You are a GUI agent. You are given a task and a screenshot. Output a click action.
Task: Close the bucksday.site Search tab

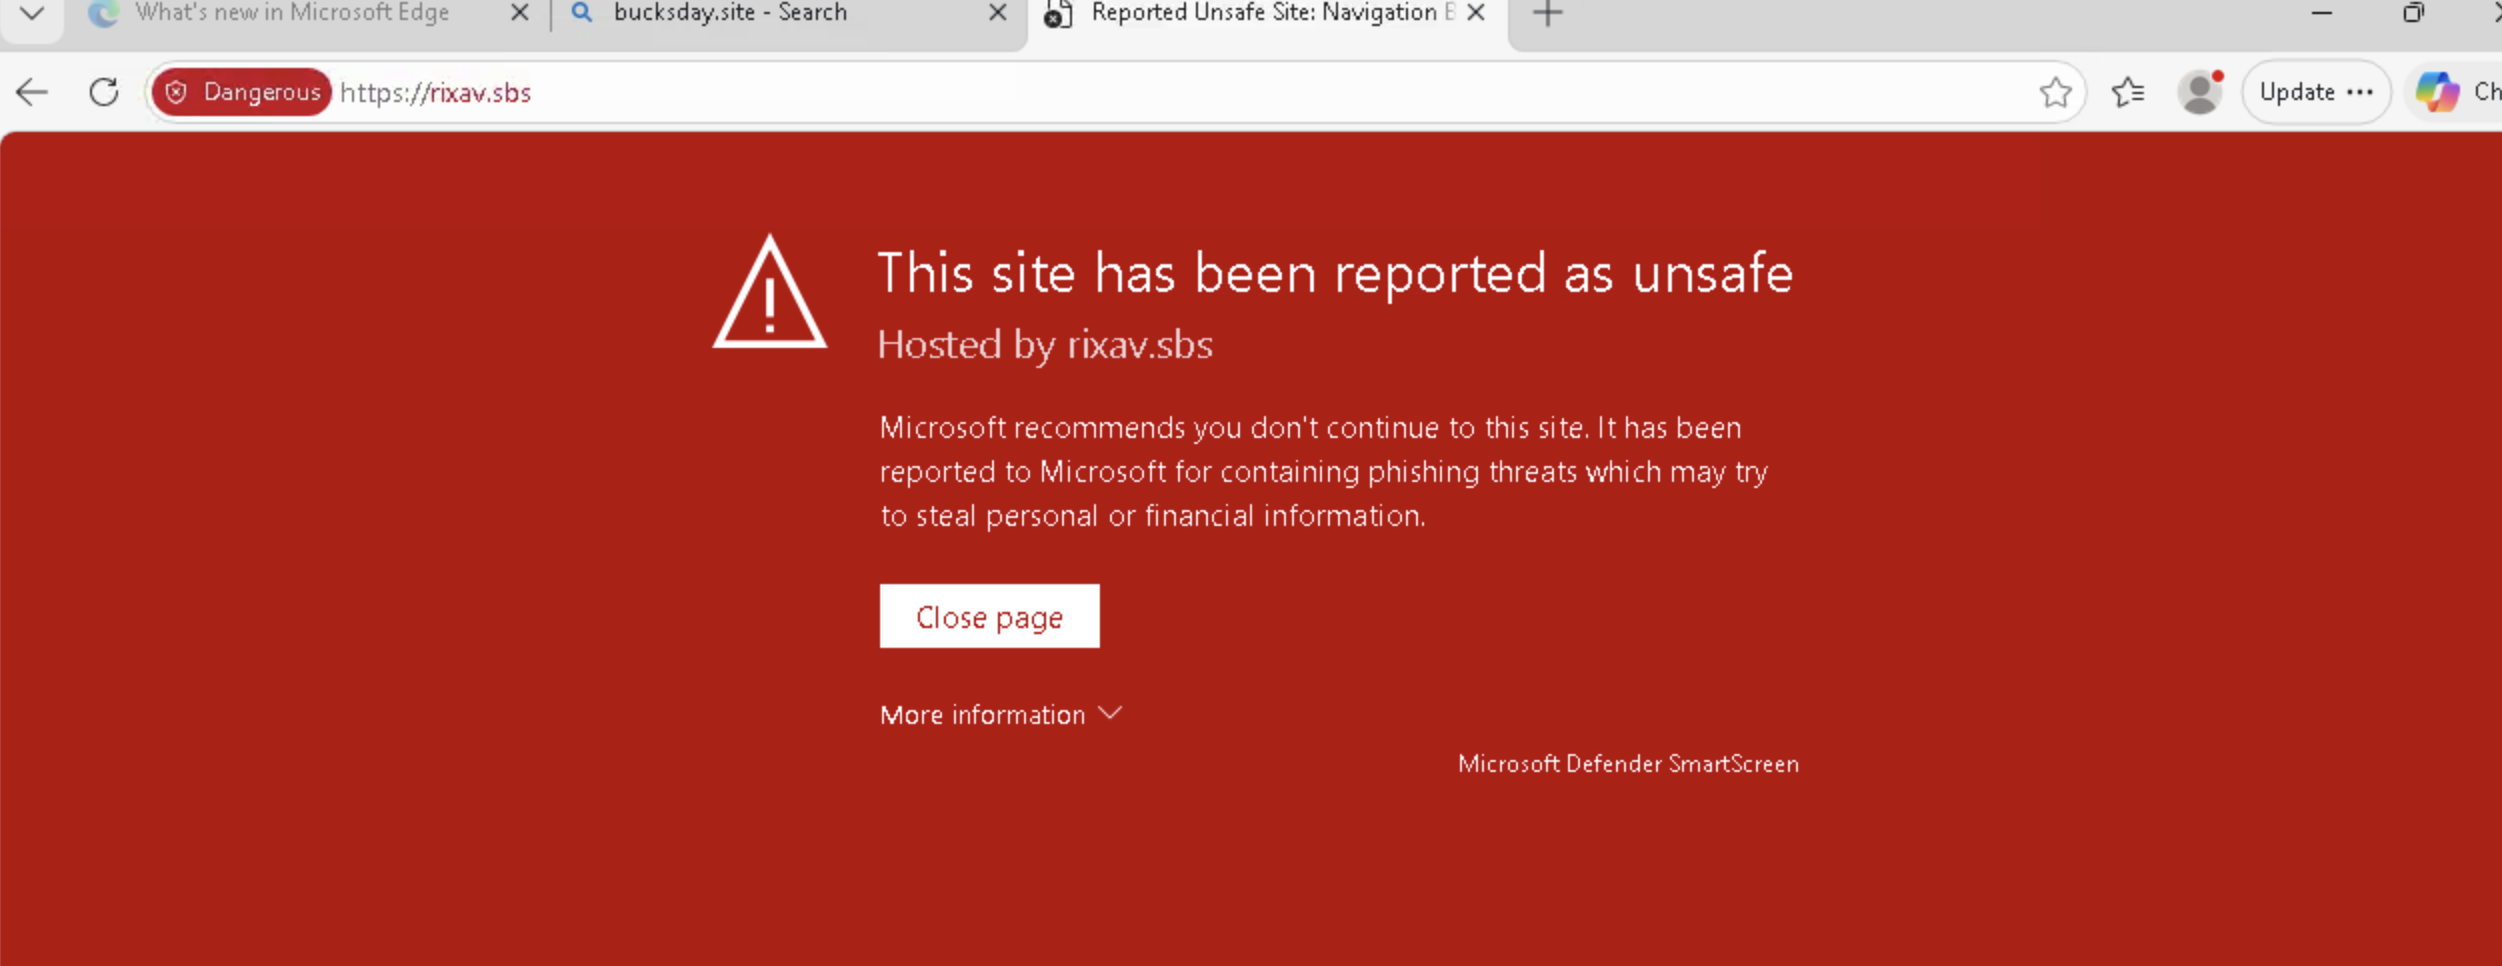click(x=997, y=14)
